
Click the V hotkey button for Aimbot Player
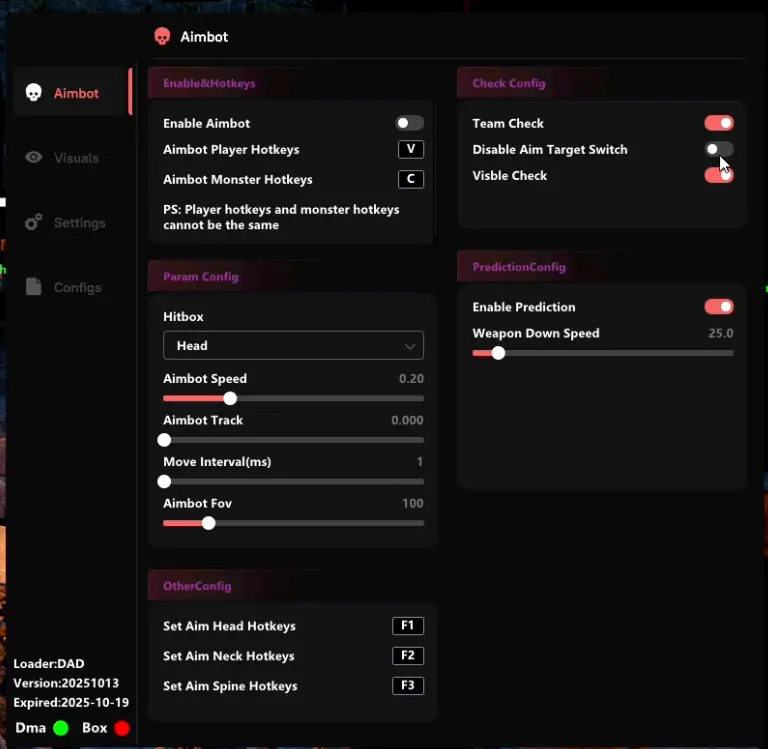click(x=410, y=149)
